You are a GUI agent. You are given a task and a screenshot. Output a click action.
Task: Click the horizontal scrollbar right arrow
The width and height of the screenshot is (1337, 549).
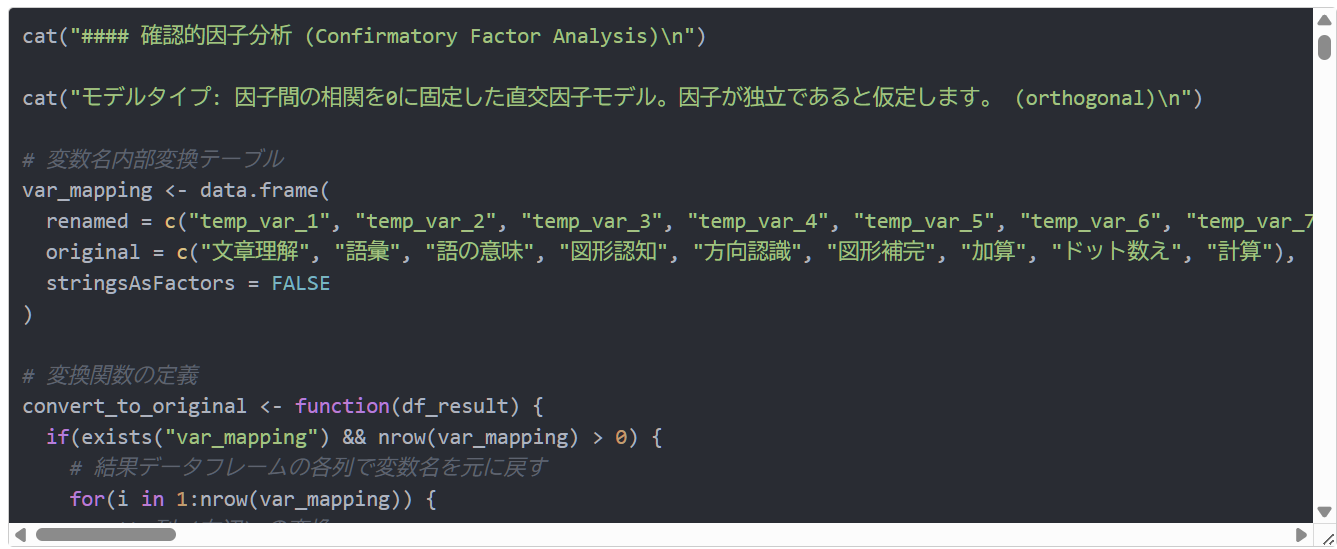(x=1301, y=535)
